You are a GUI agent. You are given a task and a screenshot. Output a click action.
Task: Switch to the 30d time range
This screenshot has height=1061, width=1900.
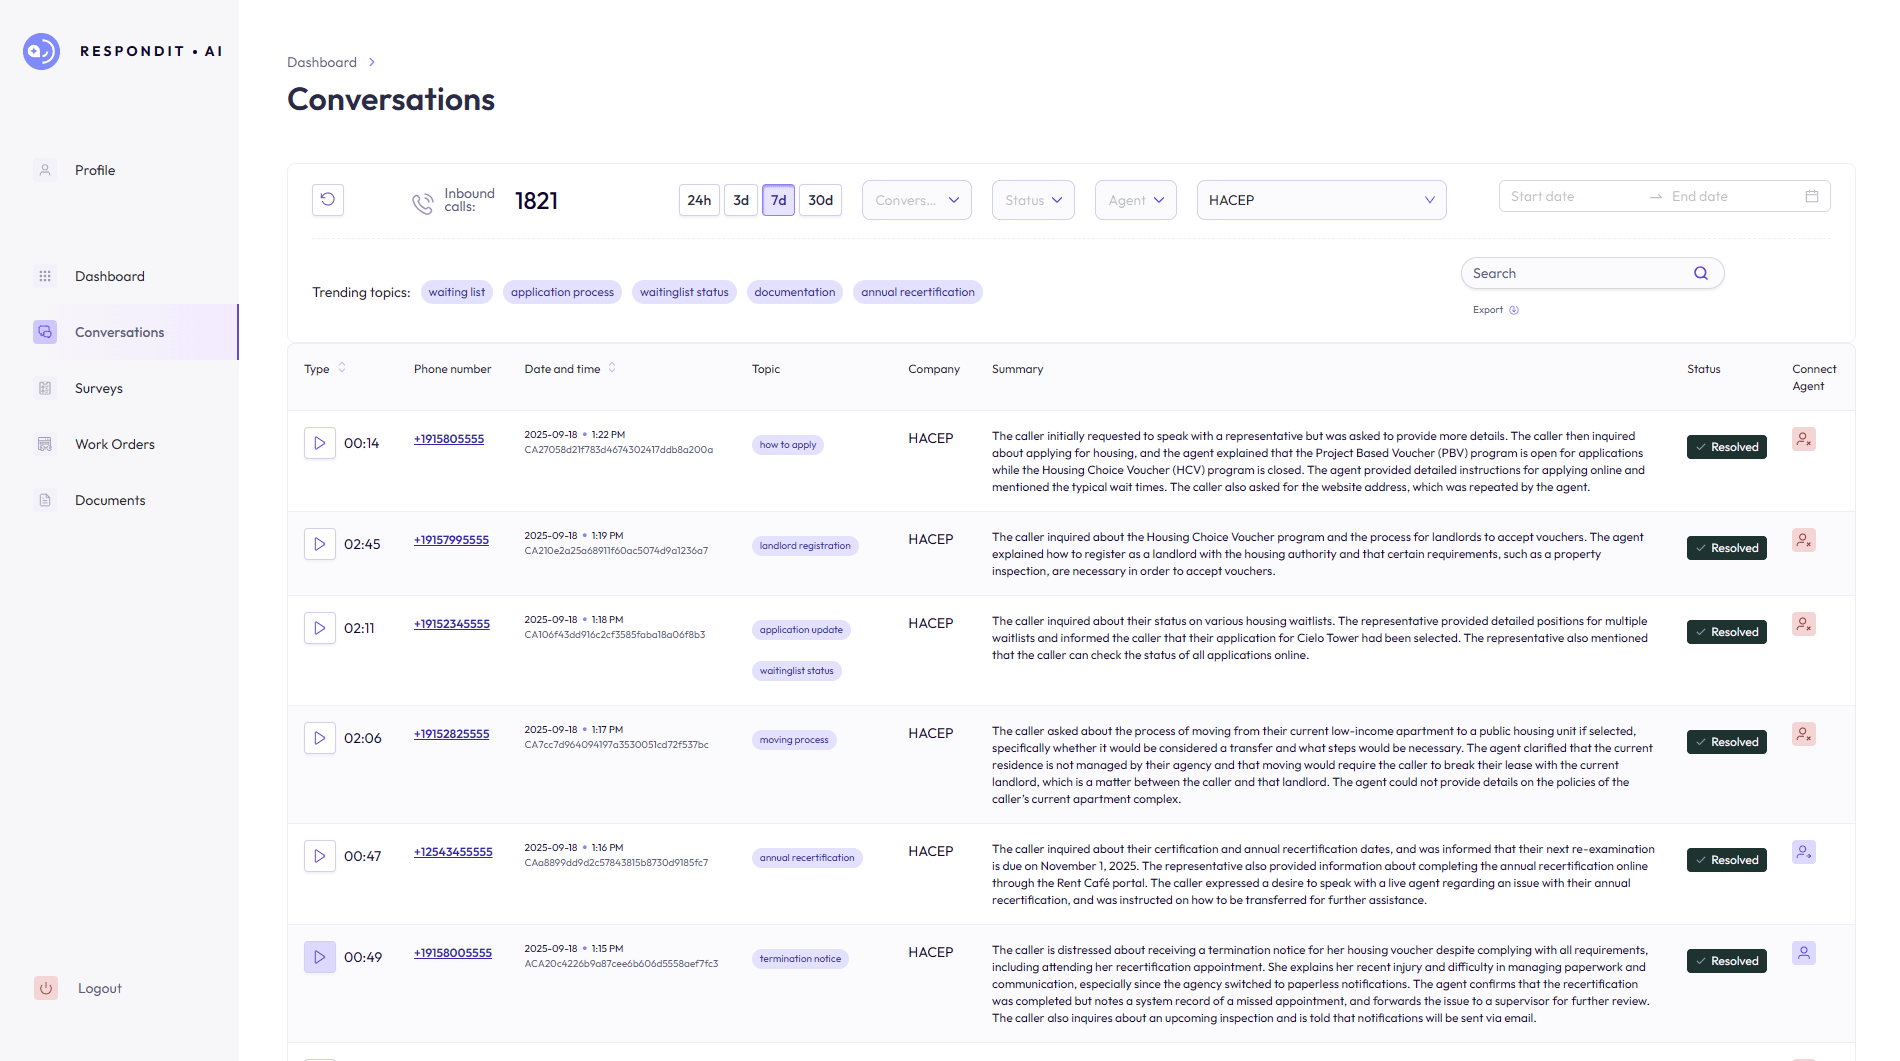(x=820, y=200)
